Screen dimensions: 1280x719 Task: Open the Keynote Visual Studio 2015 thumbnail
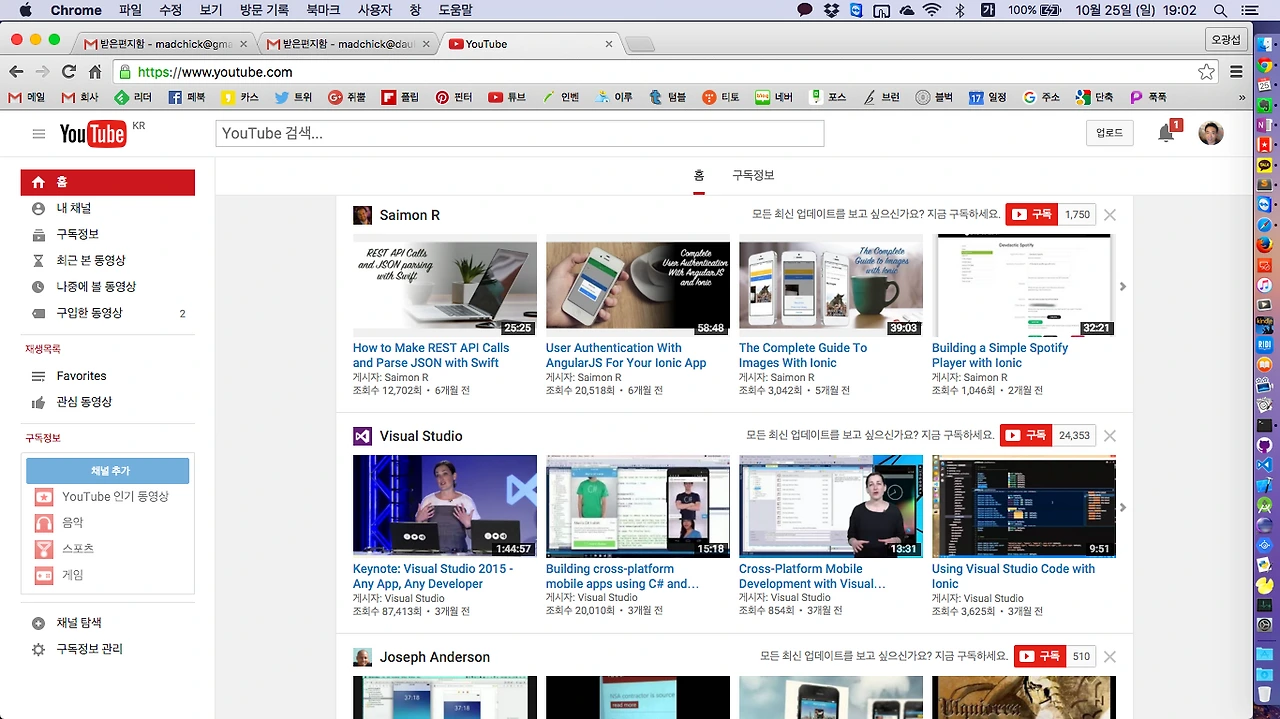coord(444,506)
